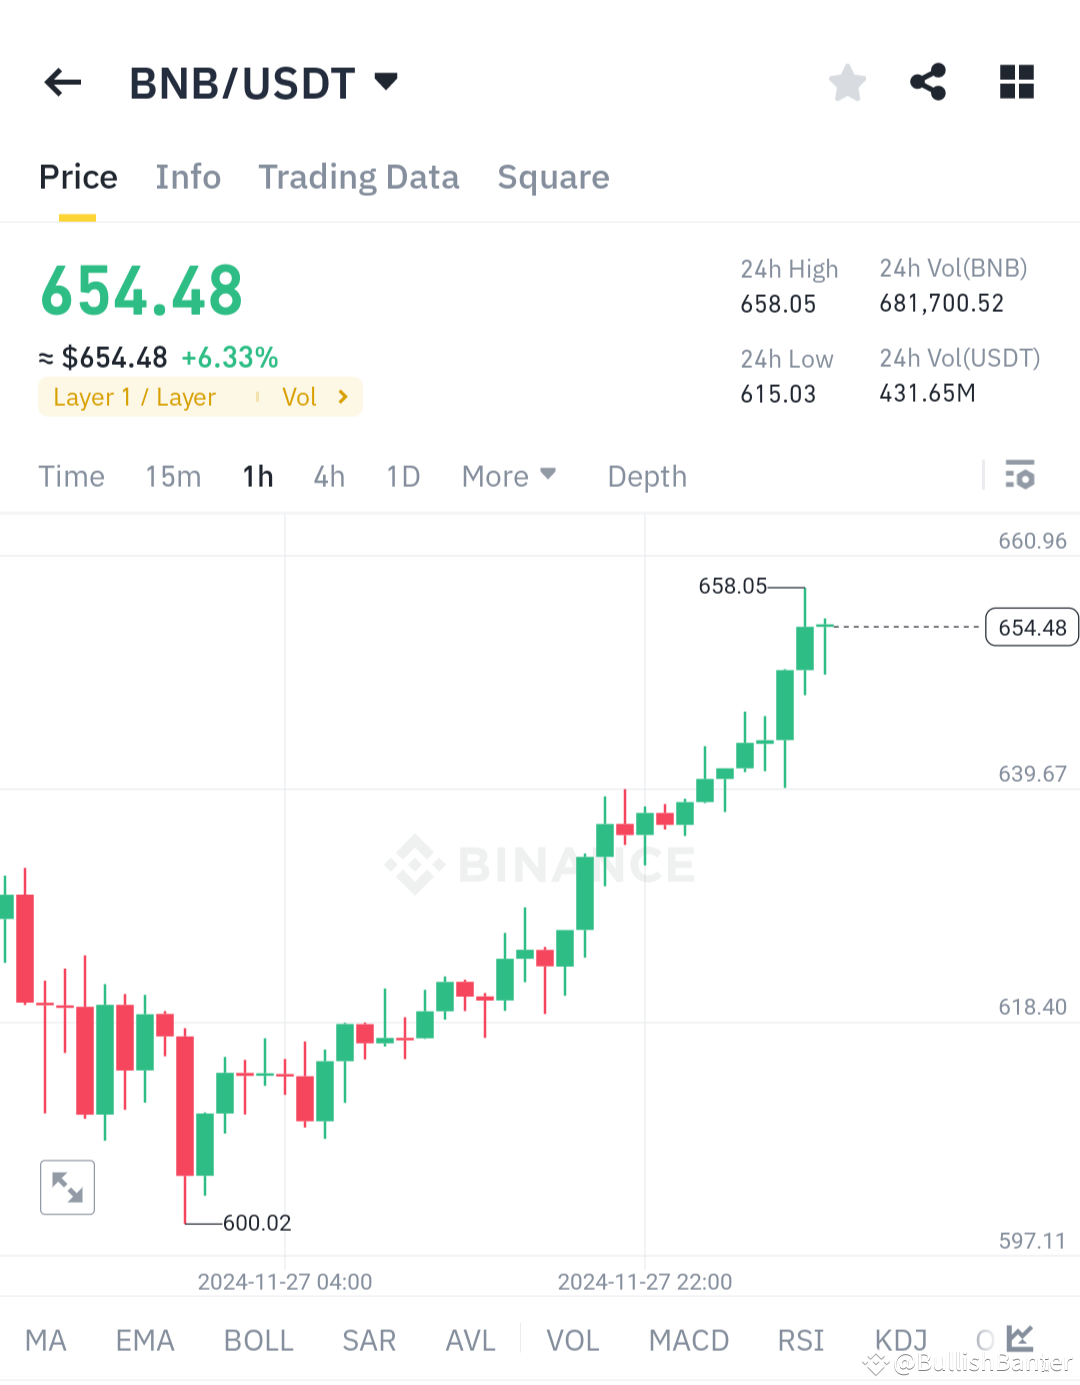
Task: Tap the back arrow to exit chart
Action: (62, 82)
